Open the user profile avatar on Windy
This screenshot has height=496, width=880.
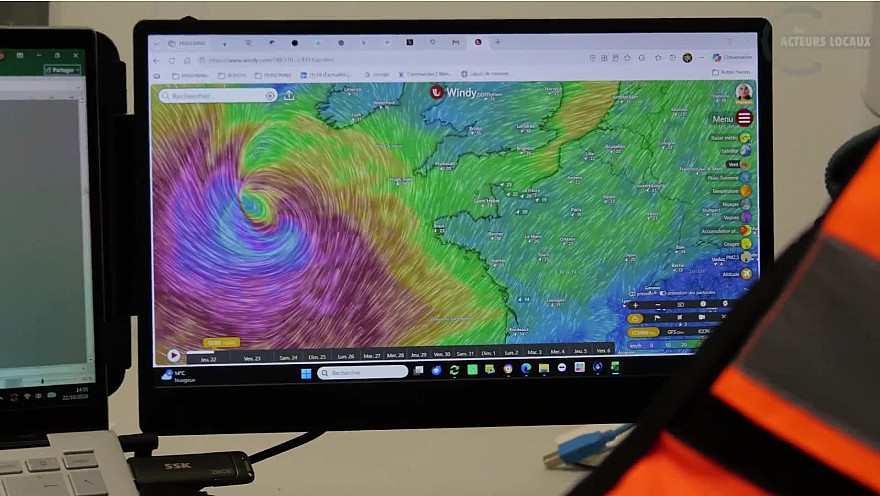point(744,93)
